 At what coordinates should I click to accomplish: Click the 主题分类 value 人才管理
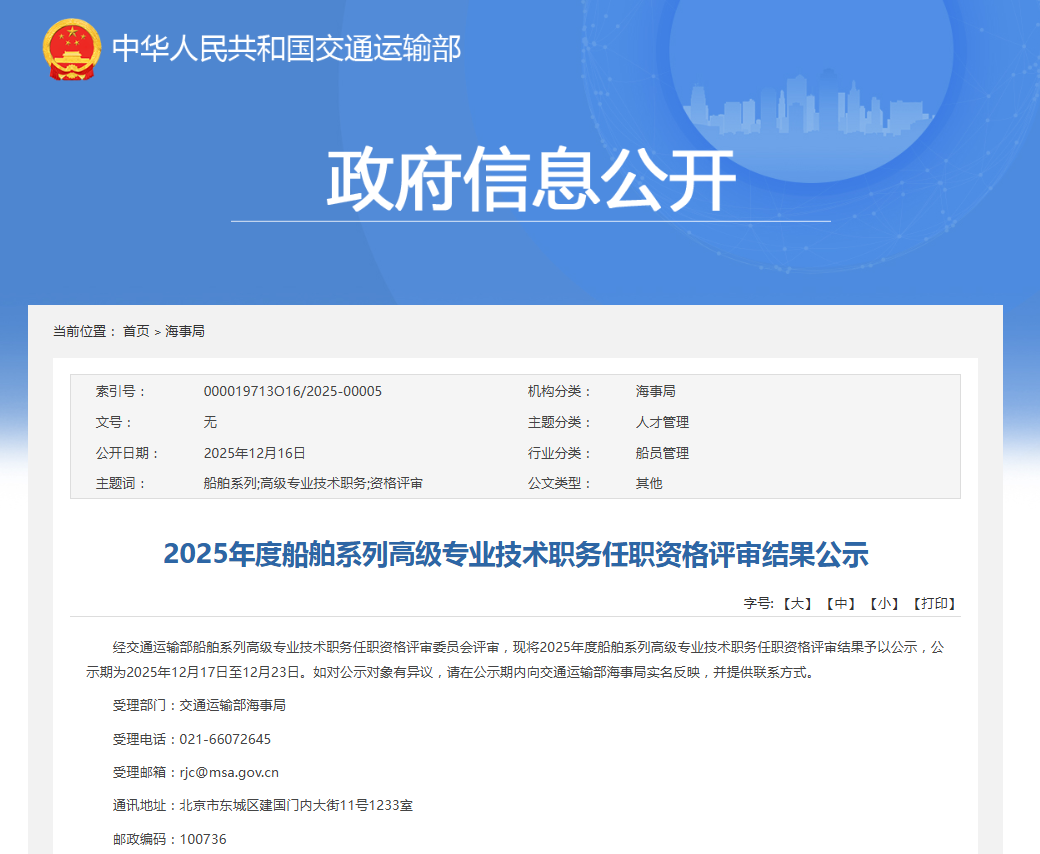[662, 422]
